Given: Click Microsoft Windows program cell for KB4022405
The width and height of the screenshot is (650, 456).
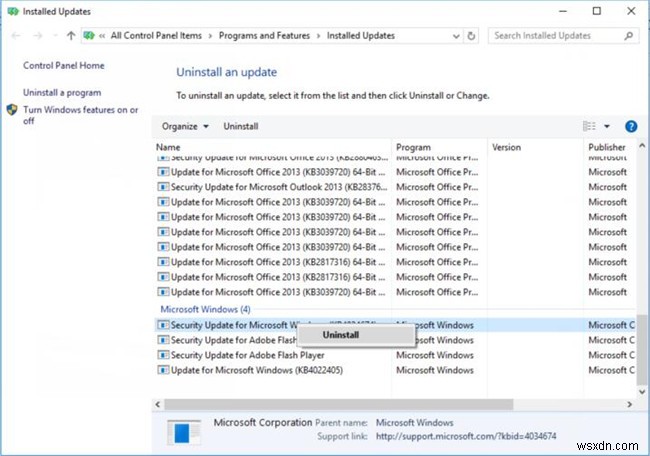Looking at the screenshot, I should (x=434, y=370).
